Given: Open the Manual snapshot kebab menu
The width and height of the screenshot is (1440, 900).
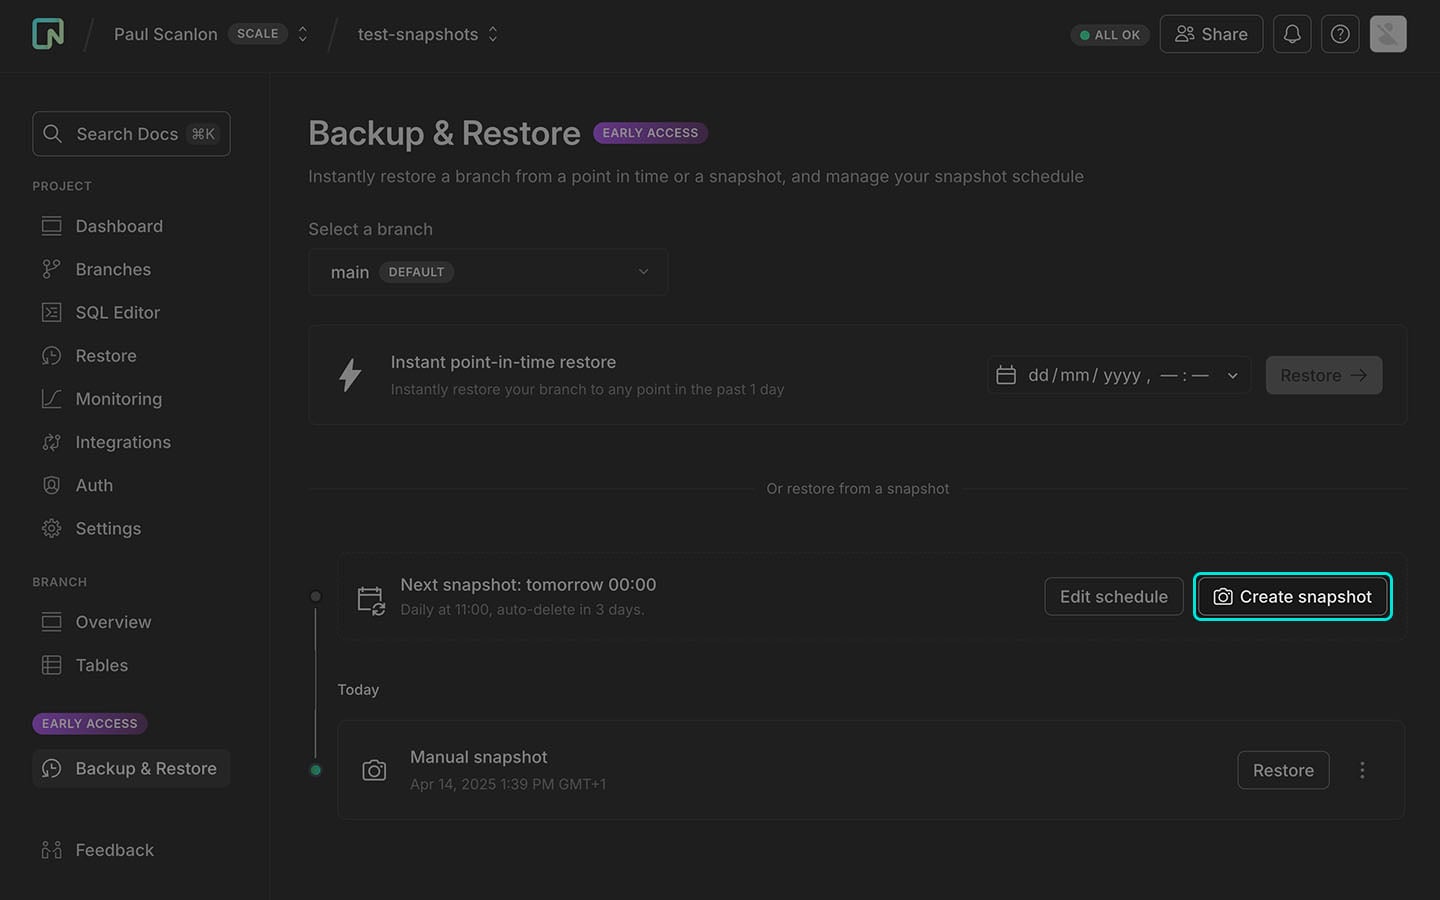Looking at the screenshot, I should point(1362,770).
